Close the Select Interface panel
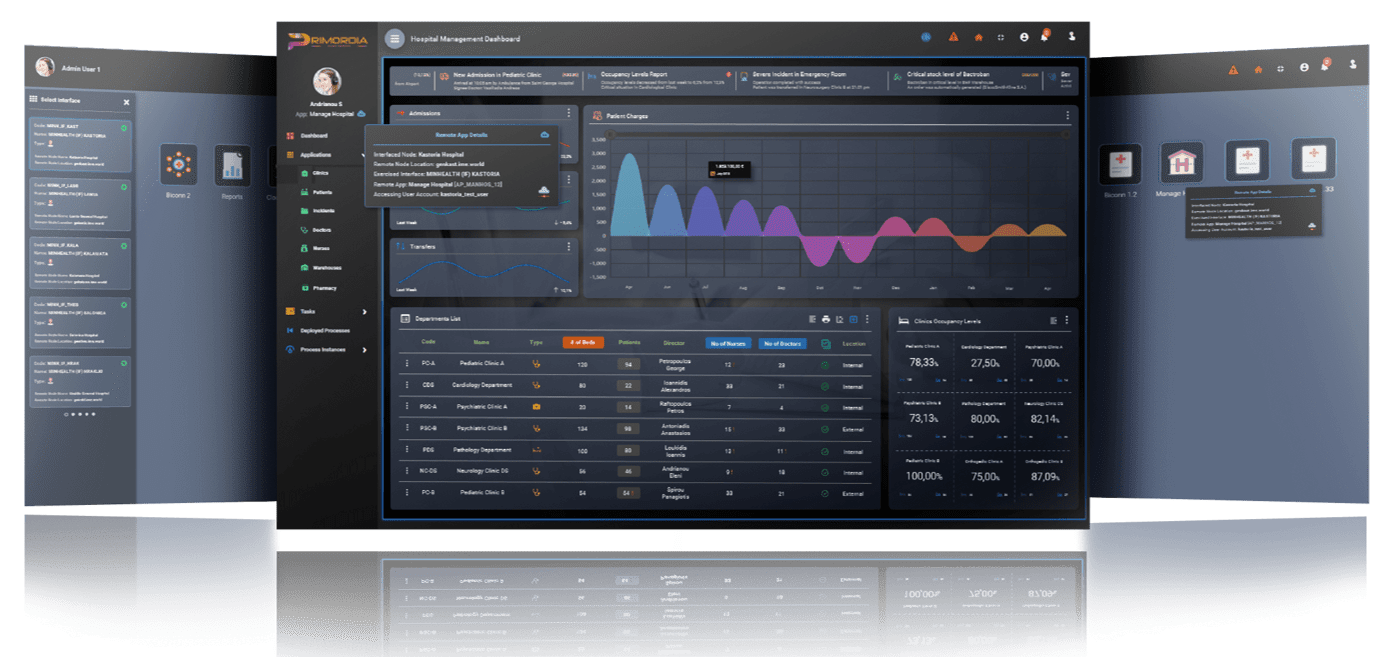The image size is (1396, 657). [x=126, y=102]
